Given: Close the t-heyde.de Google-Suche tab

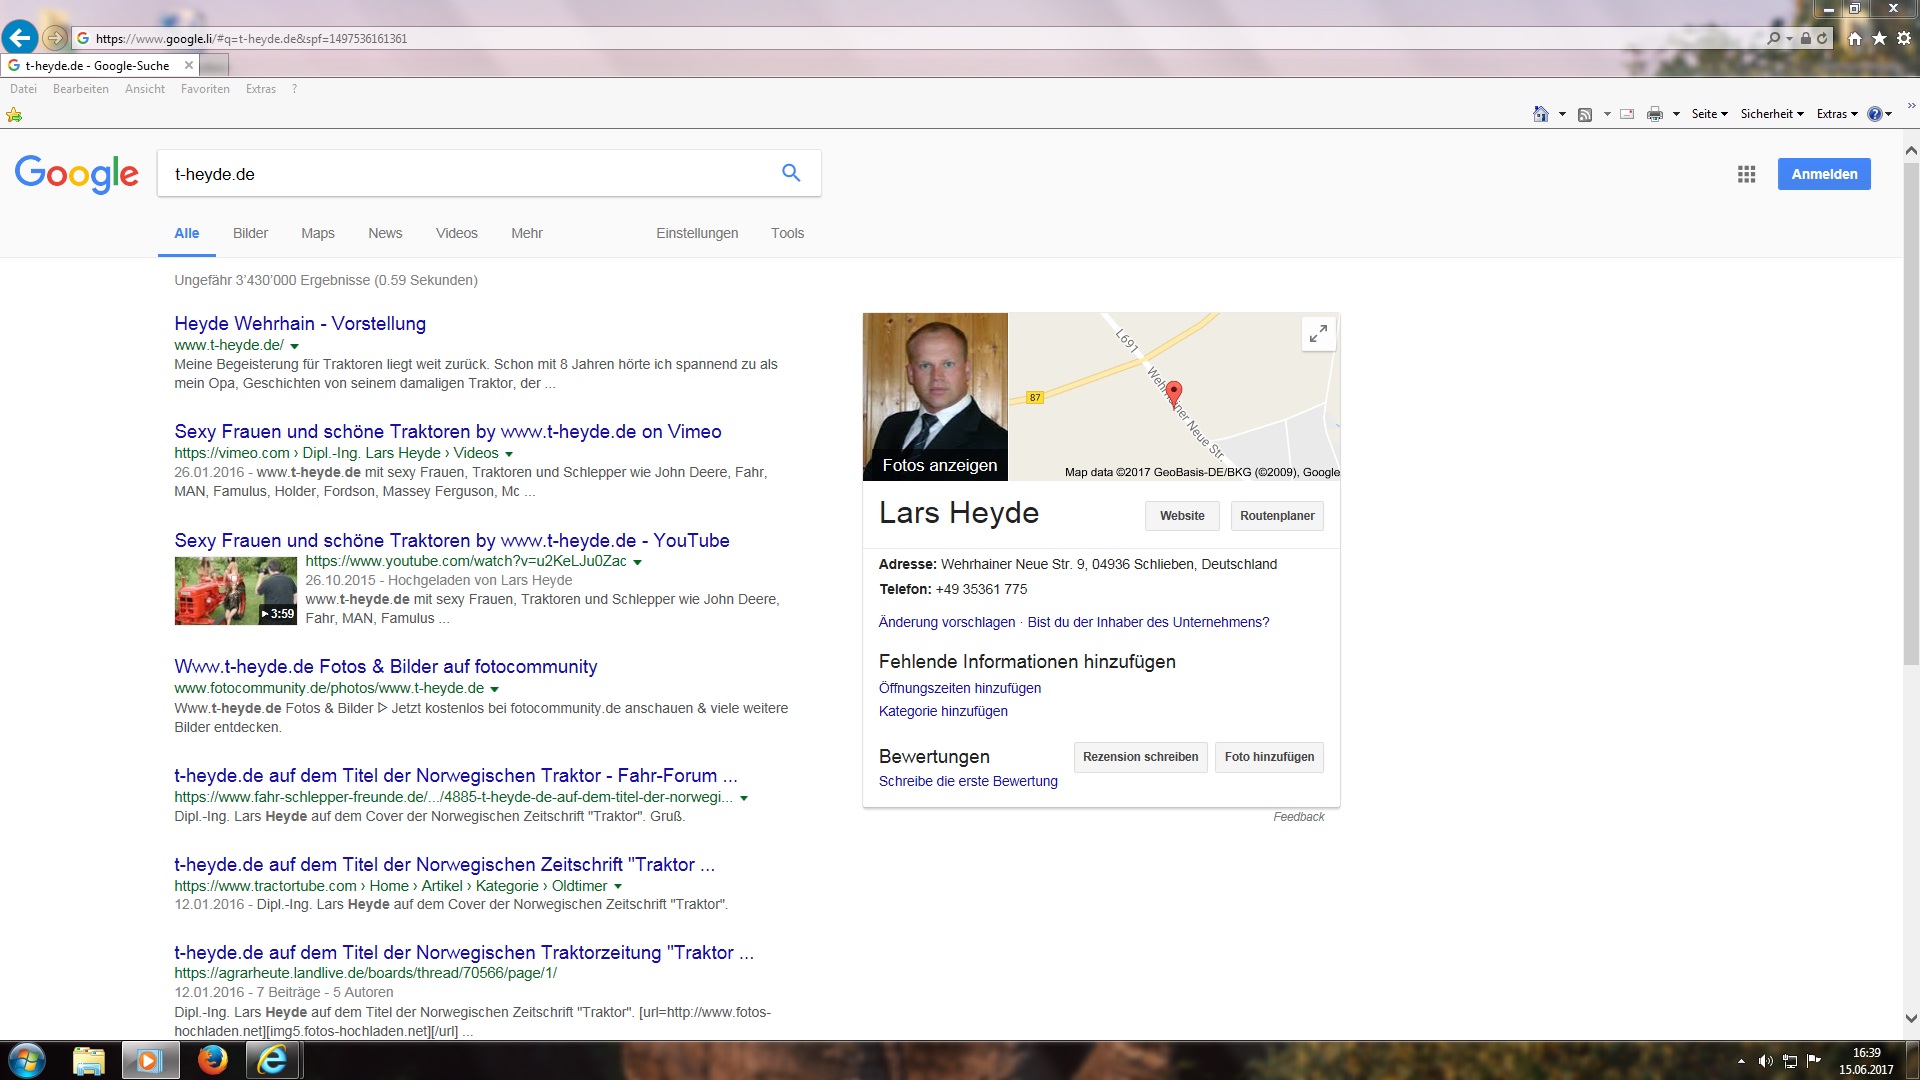Looking at the screenshot, I should point(189,66).
